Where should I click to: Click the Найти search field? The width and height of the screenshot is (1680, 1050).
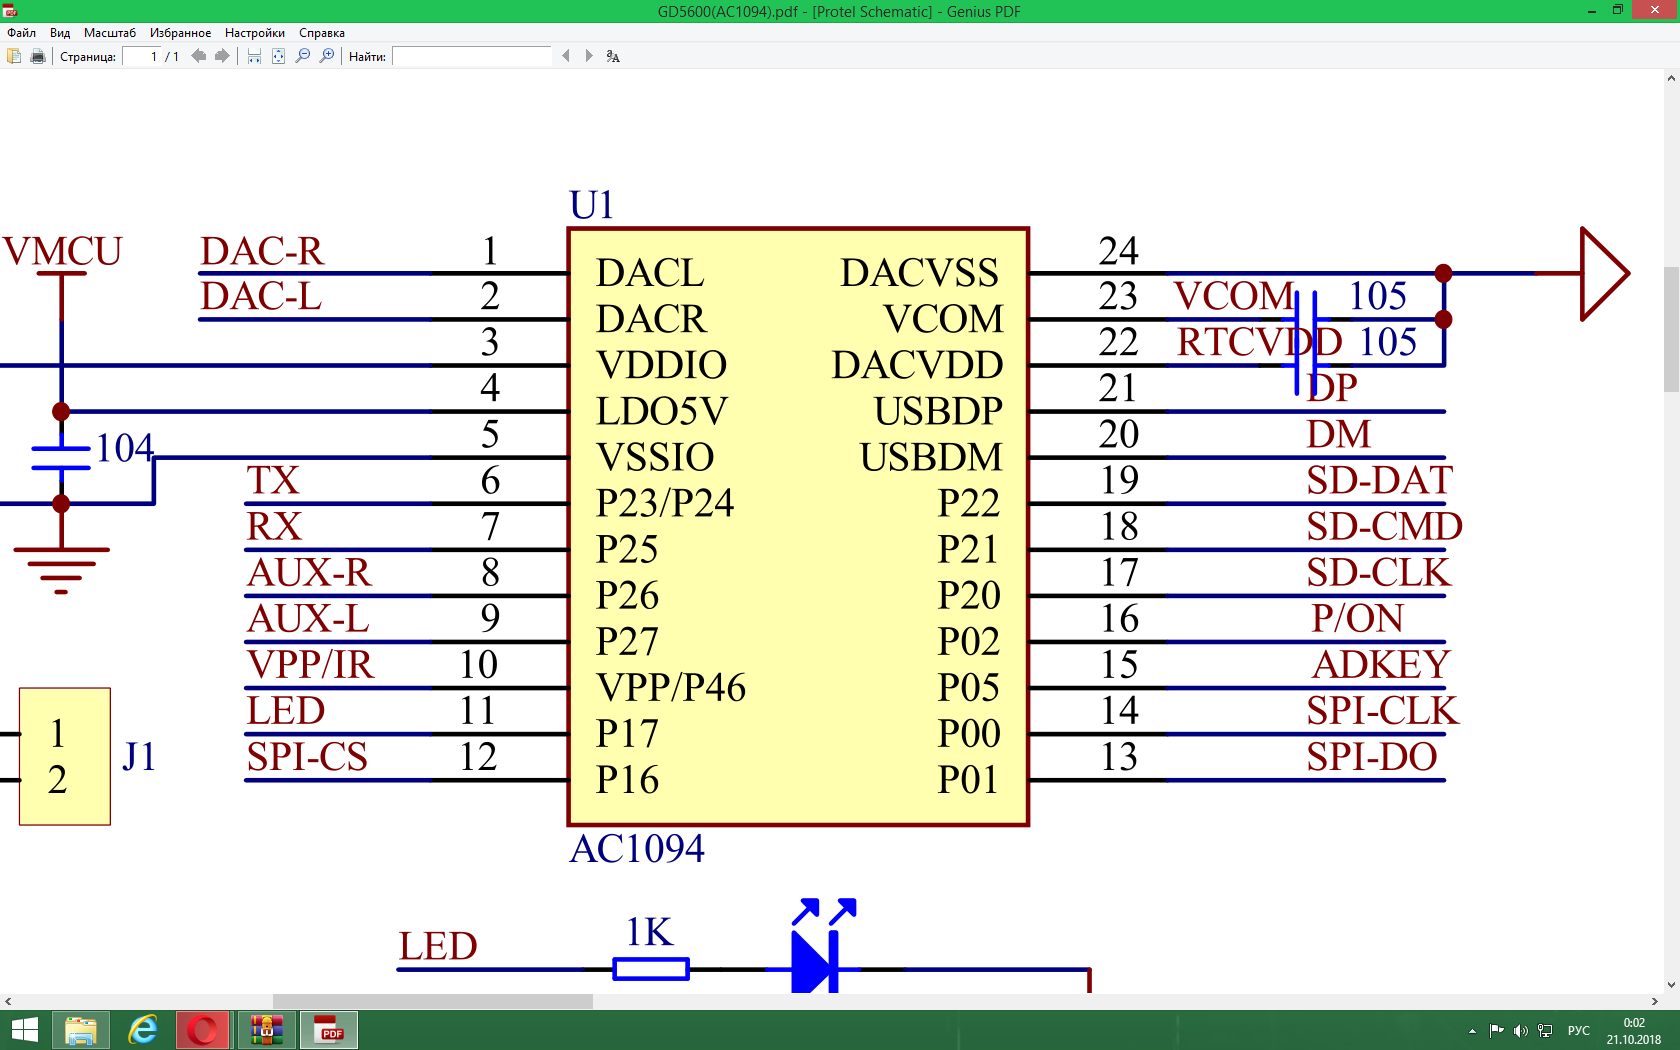472,56
